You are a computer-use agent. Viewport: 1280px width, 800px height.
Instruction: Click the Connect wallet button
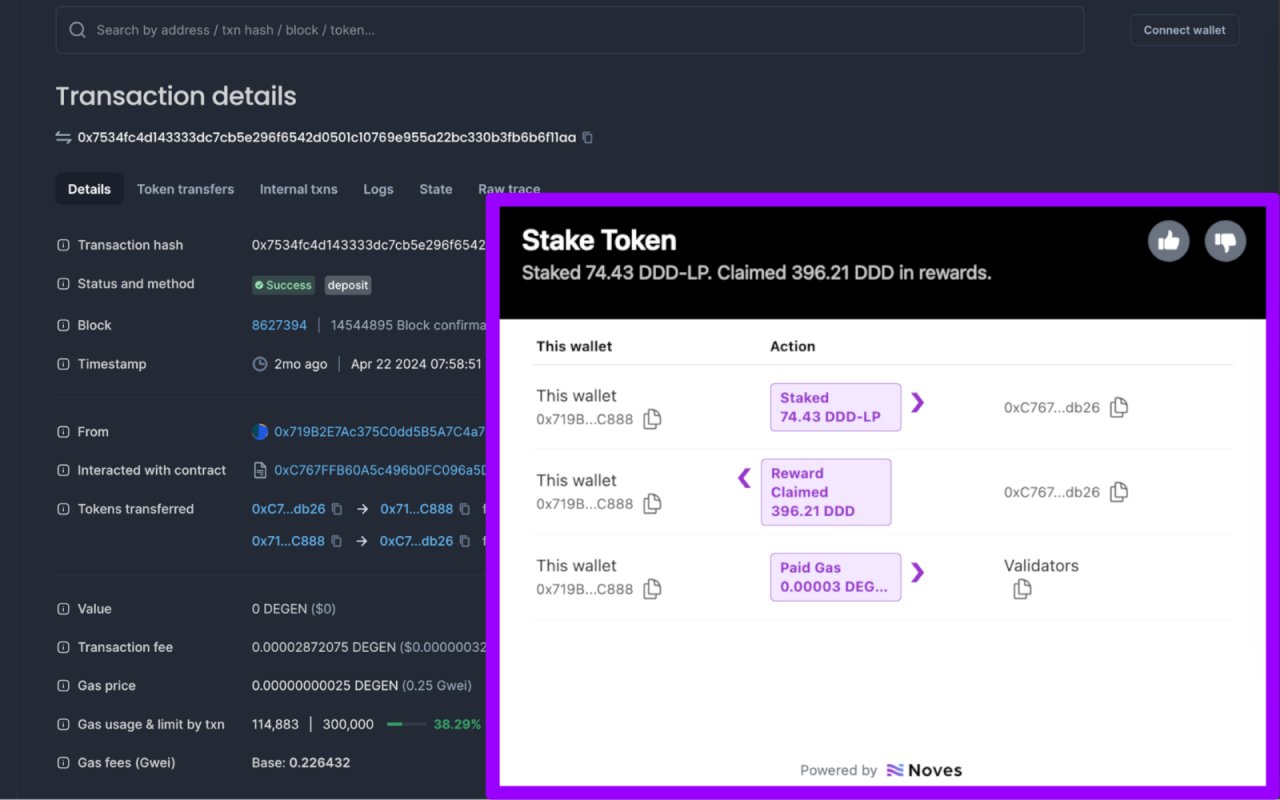[x=1185, y=30]
